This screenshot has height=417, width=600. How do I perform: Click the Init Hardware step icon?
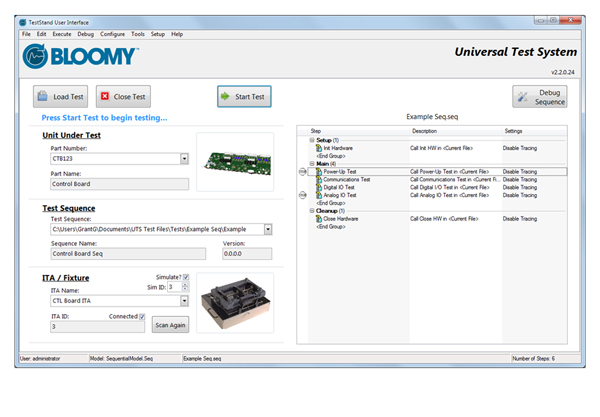coord(319,148)
